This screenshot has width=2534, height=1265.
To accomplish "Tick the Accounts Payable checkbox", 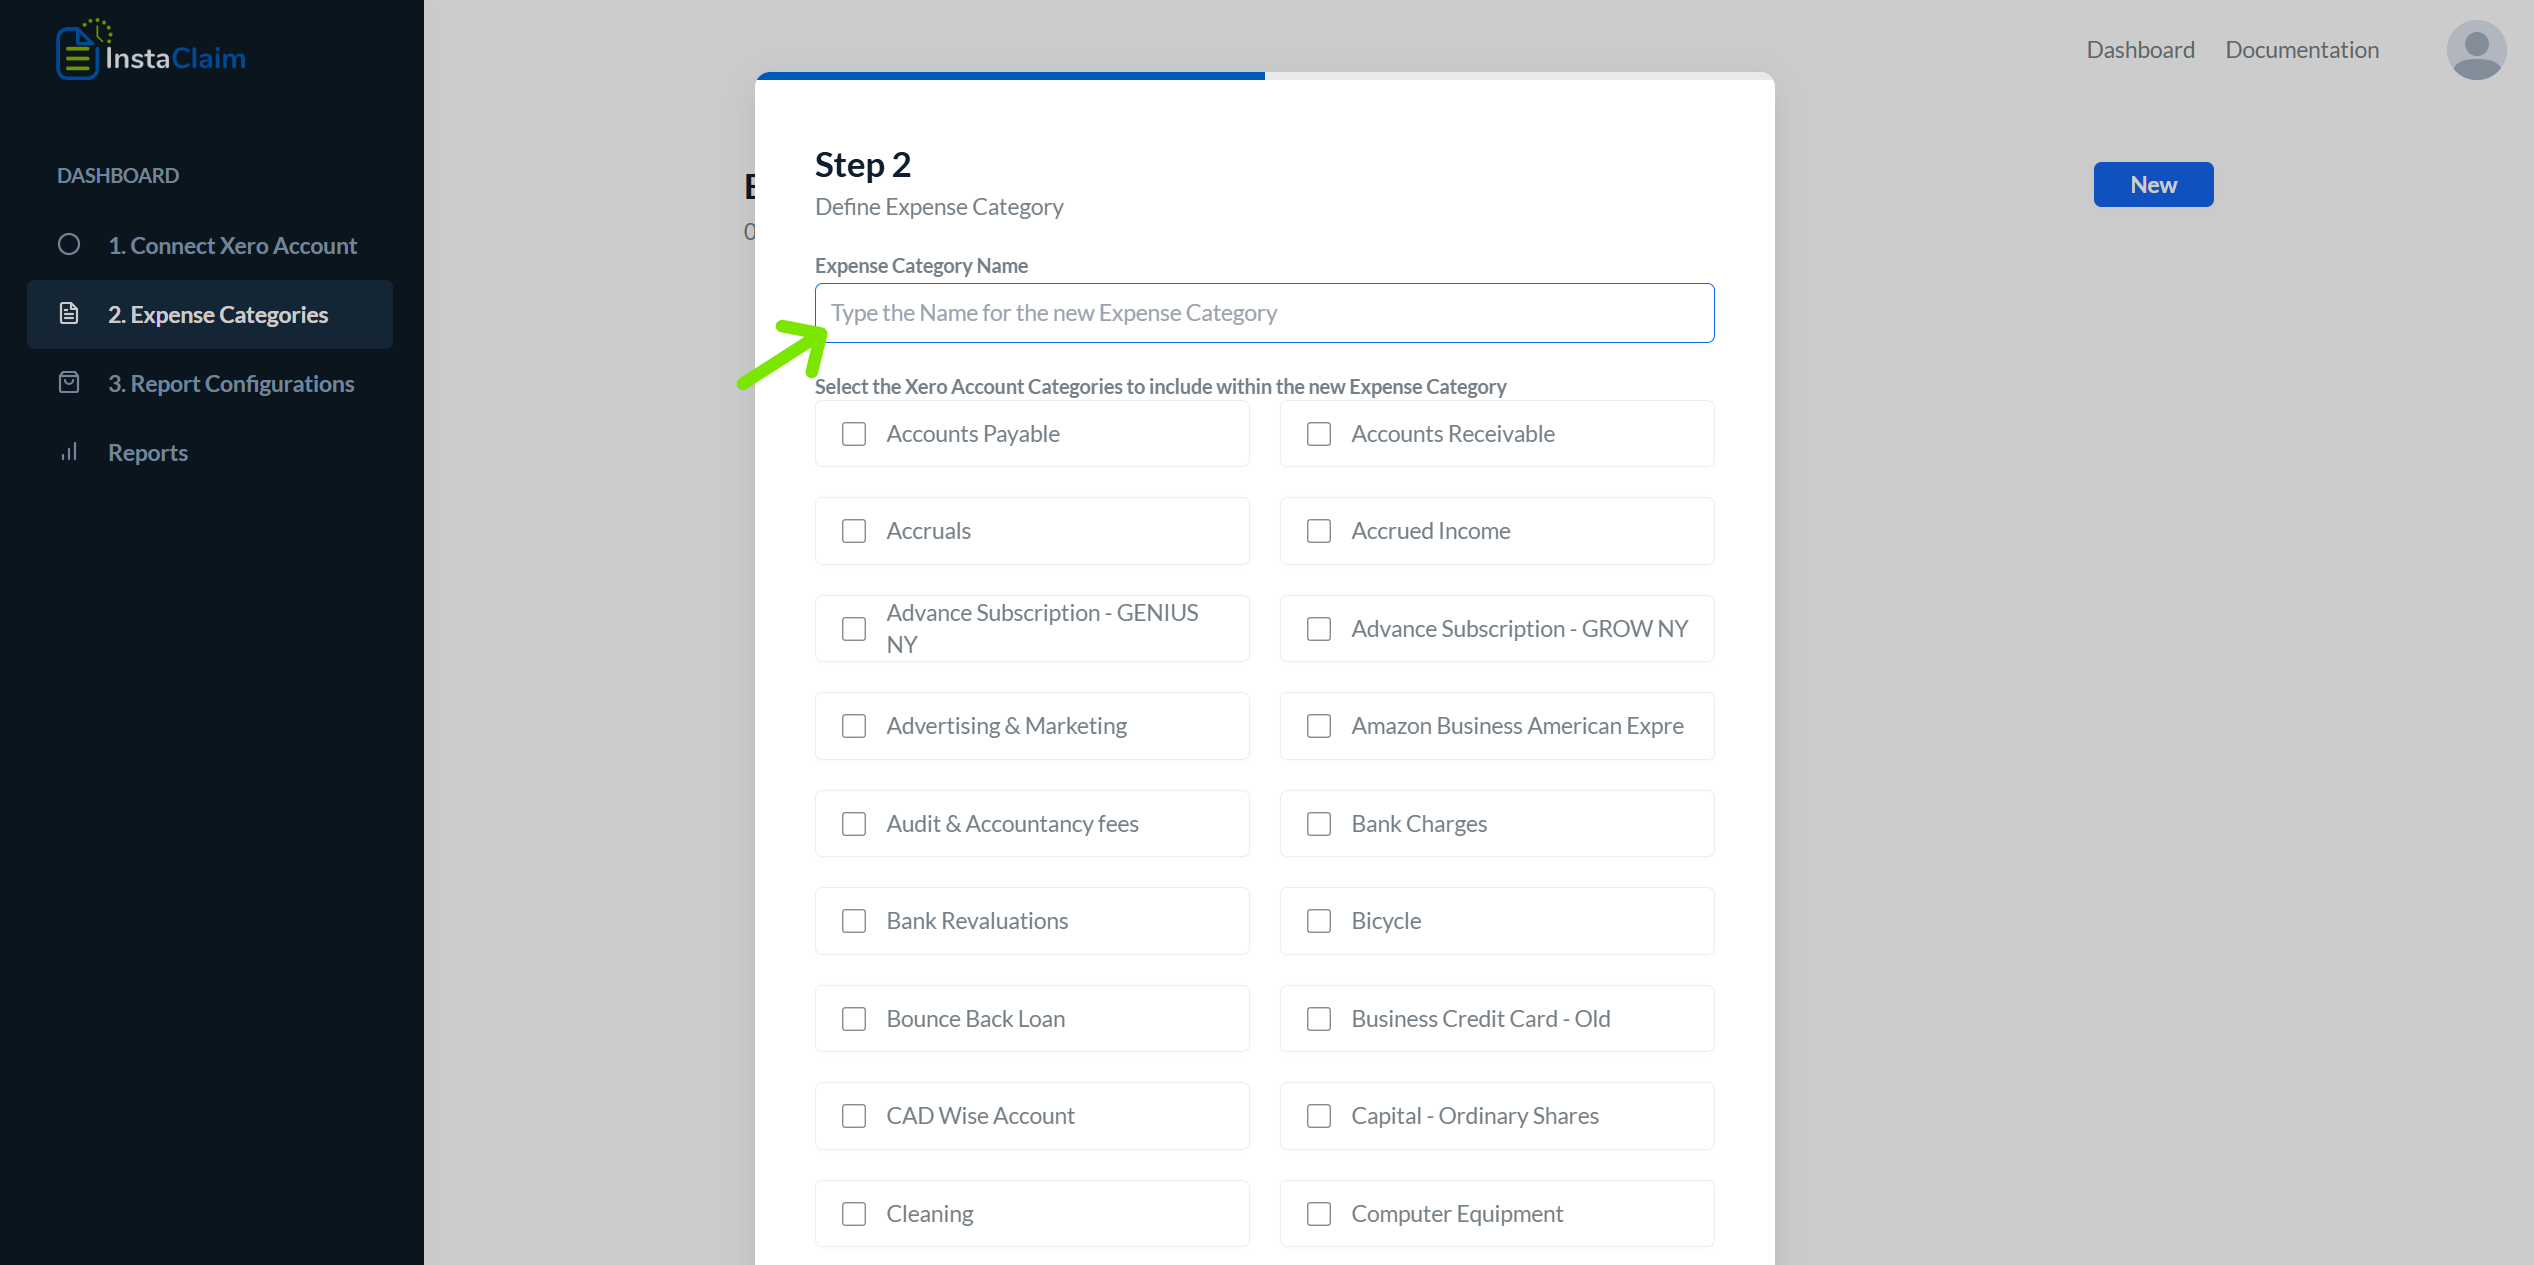I will [x=854, y=434].
